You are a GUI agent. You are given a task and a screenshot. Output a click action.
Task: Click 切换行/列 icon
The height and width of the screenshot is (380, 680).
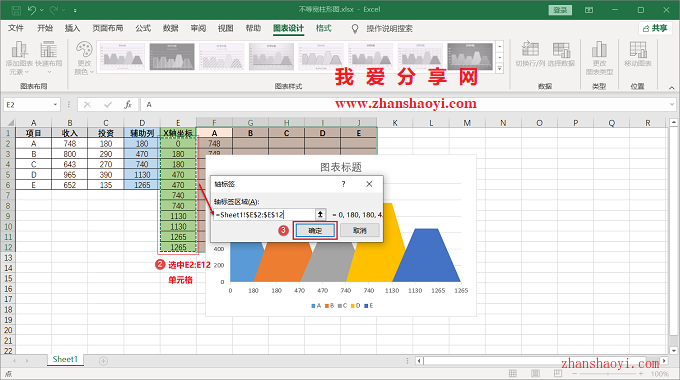(x=530, y=55)
